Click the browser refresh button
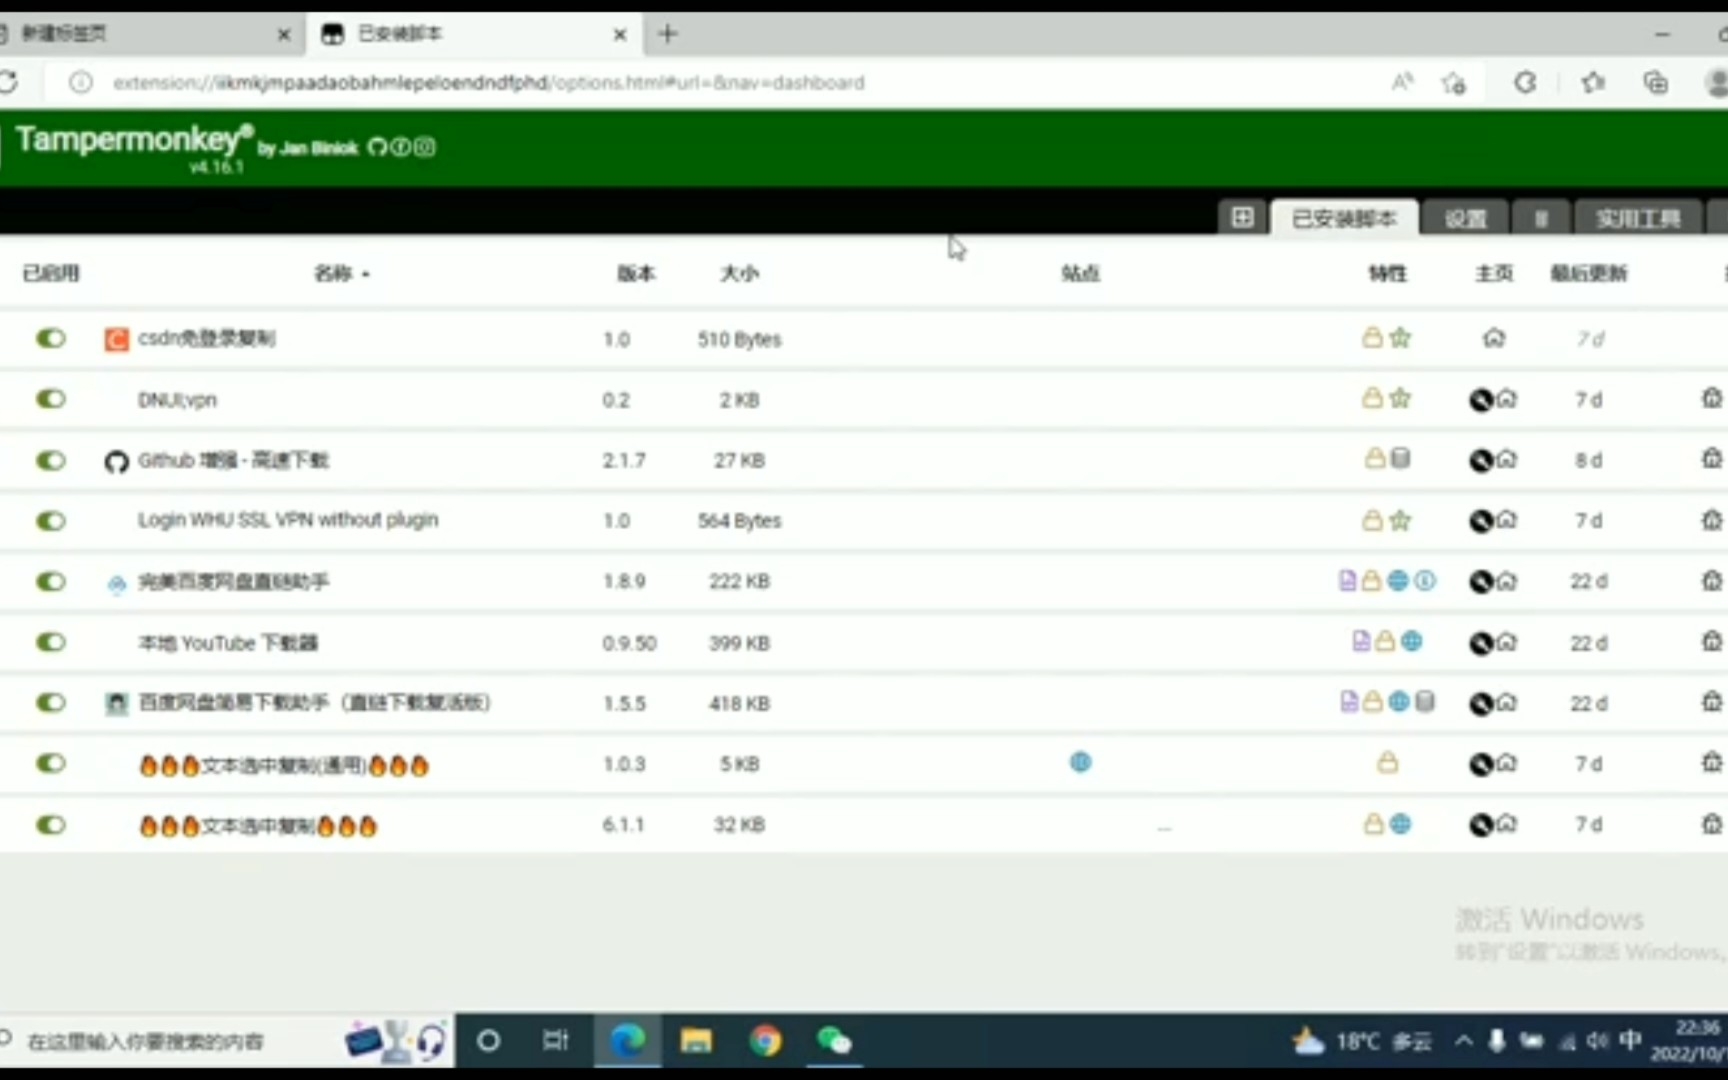Image resolution: width=1728 pixels, height=1080 pixels. [x=9, y=82]
